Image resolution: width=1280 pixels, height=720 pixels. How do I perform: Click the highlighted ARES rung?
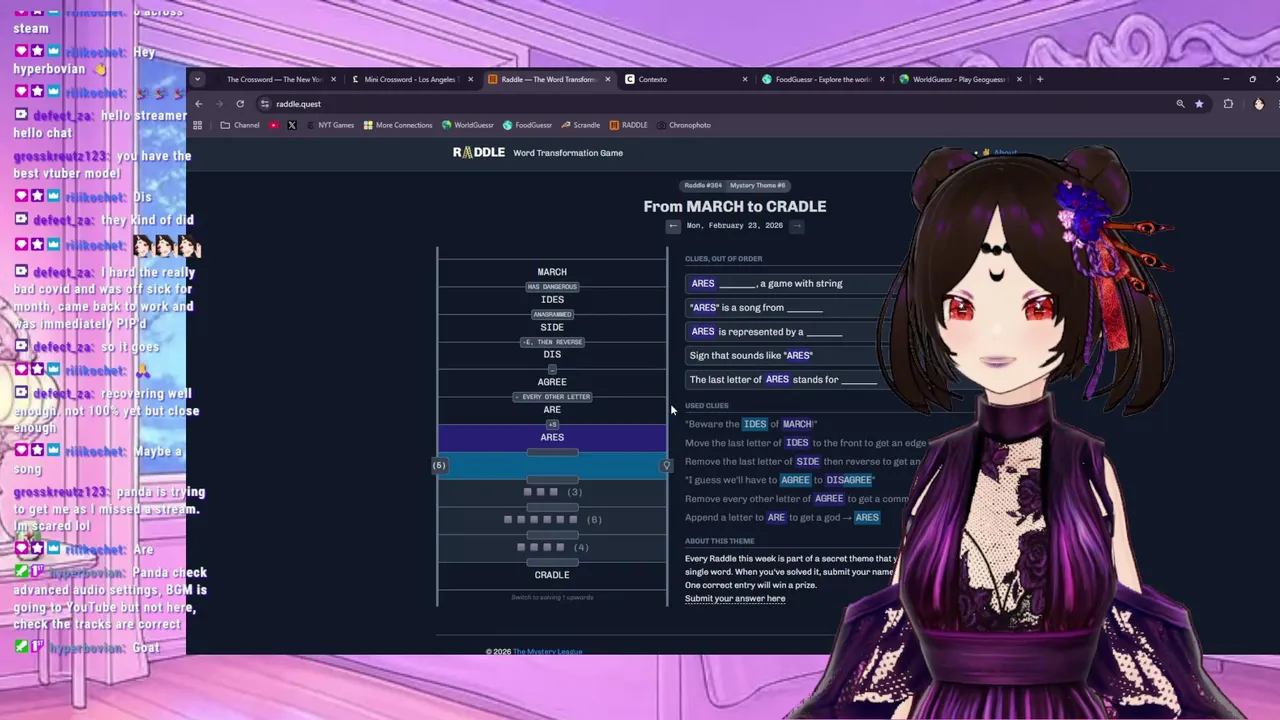tap(552, 437)
